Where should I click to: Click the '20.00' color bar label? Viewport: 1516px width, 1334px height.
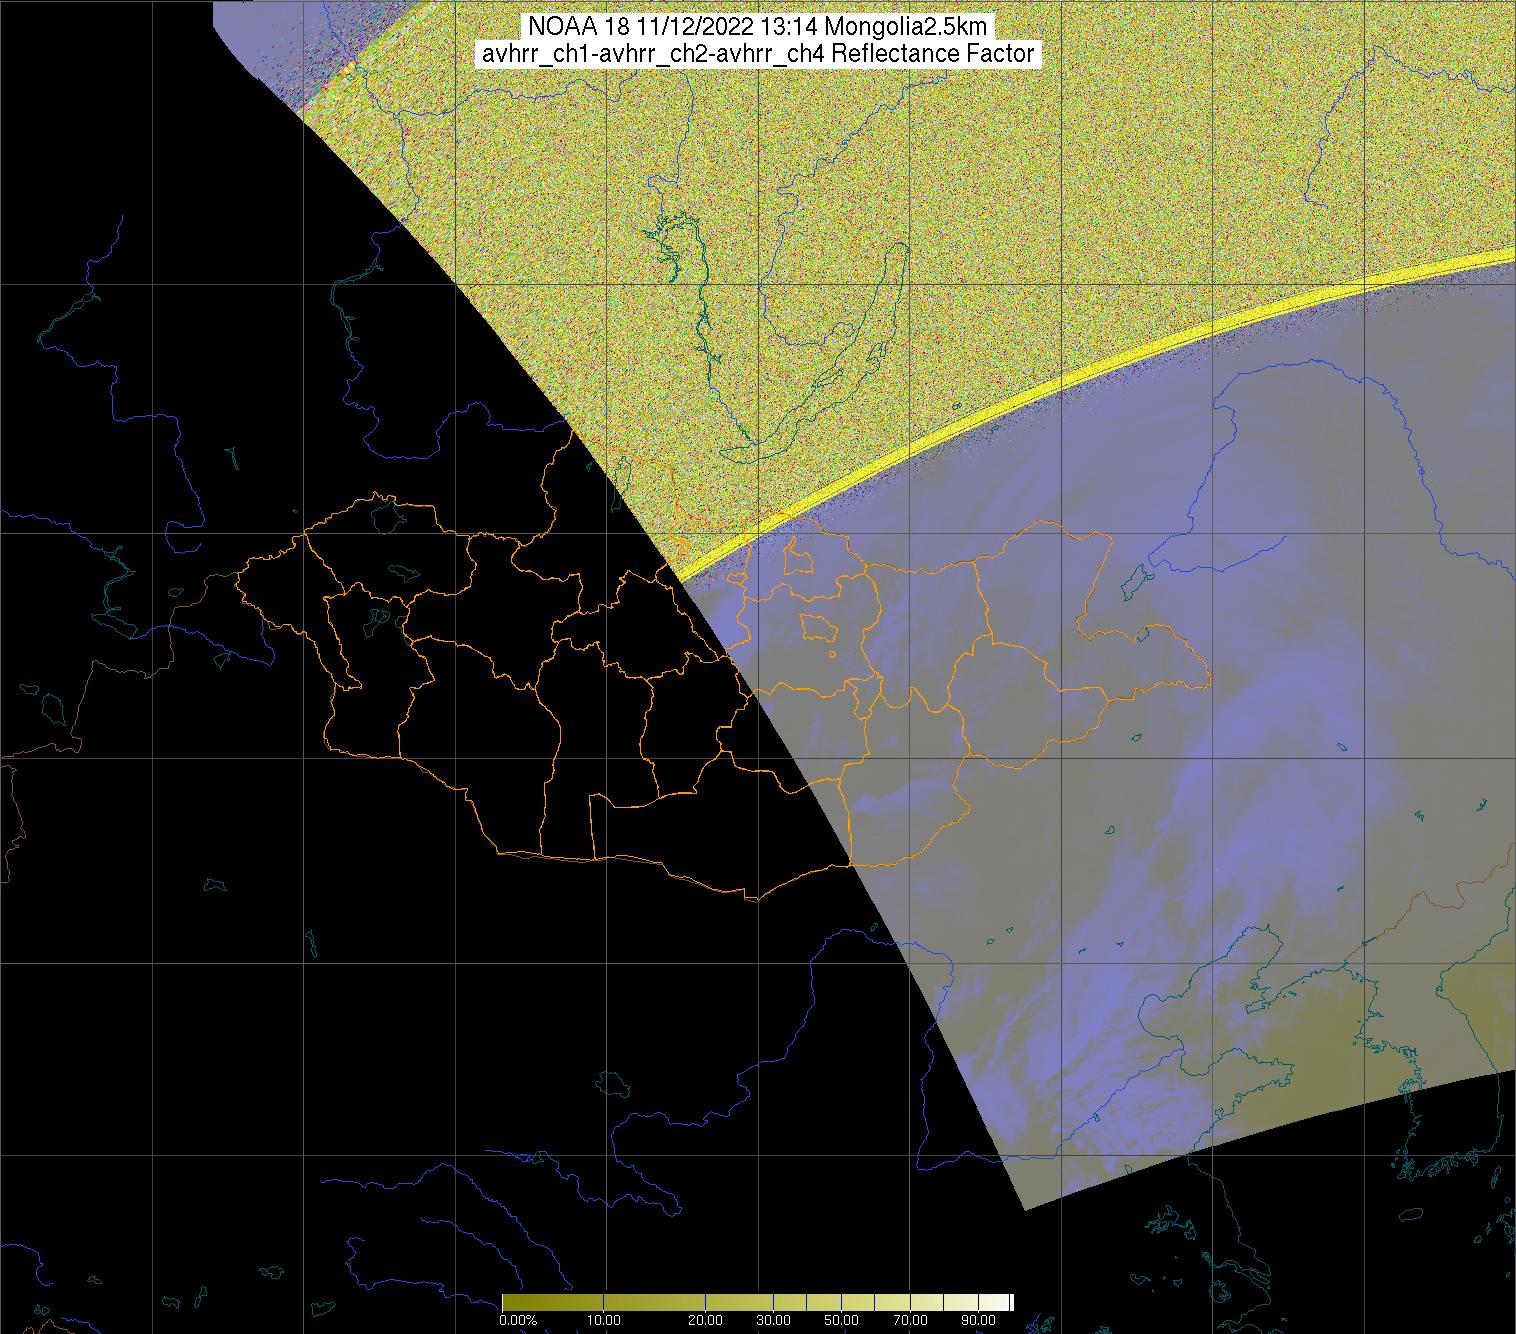click(x=705, y=1320)
